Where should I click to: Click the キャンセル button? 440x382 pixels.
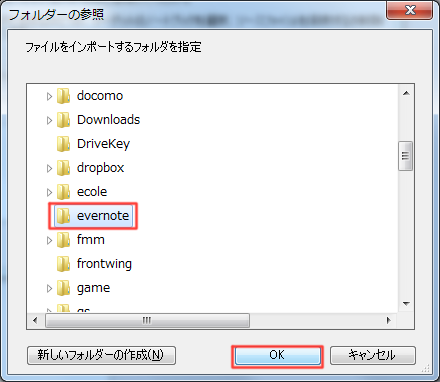[x=373, y=356]
